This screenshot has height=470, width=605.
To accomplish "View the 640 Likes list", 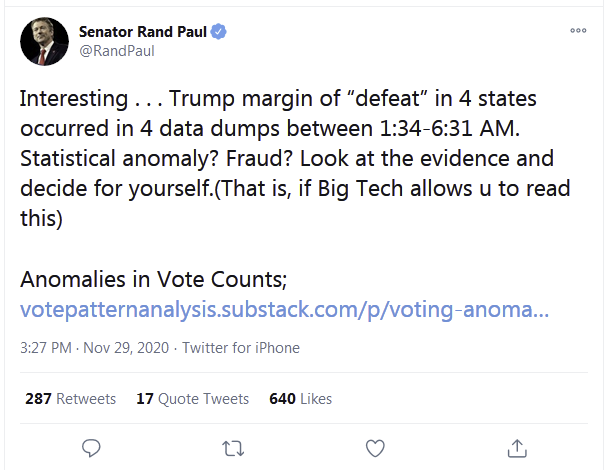I will pyautogui.click(x=301, y=399).
